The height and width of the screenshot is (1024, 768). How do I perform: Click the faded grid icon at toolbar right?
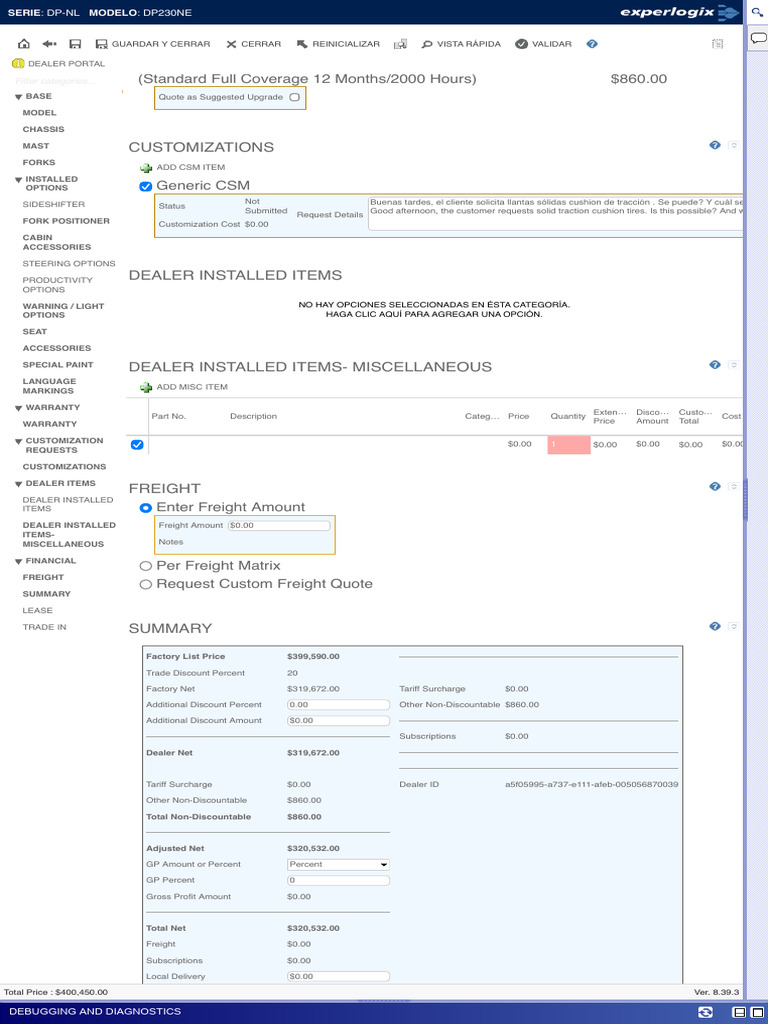point(717,44)
